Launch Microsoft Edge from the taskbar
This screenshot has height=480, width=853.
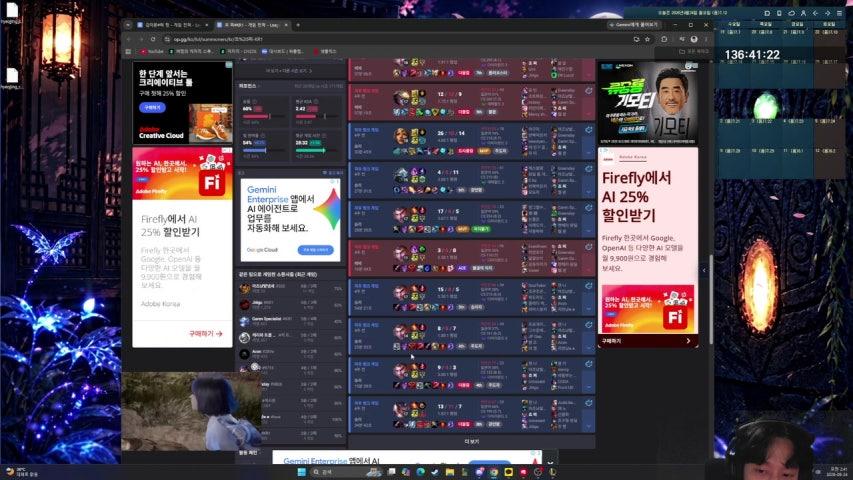tap(421, 472)
